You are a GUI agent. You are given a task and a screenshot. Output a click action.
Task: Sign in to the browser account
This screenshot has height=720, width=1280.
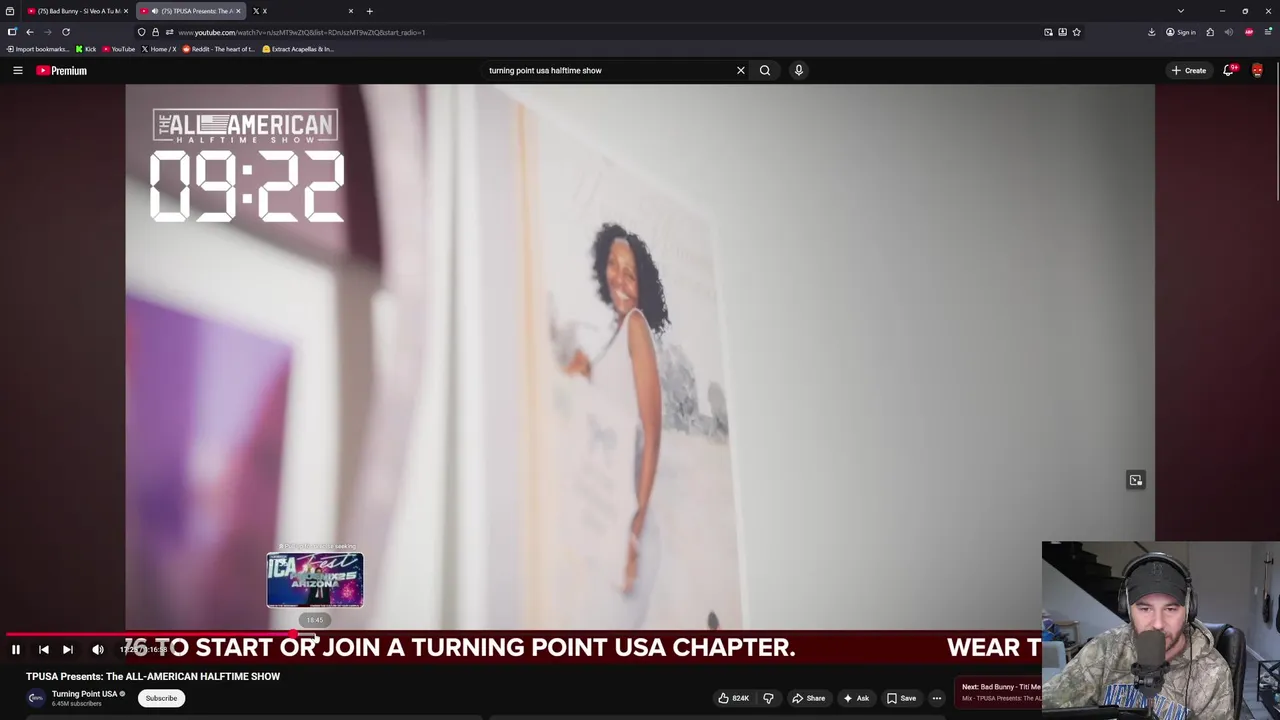click(1180, 32)
